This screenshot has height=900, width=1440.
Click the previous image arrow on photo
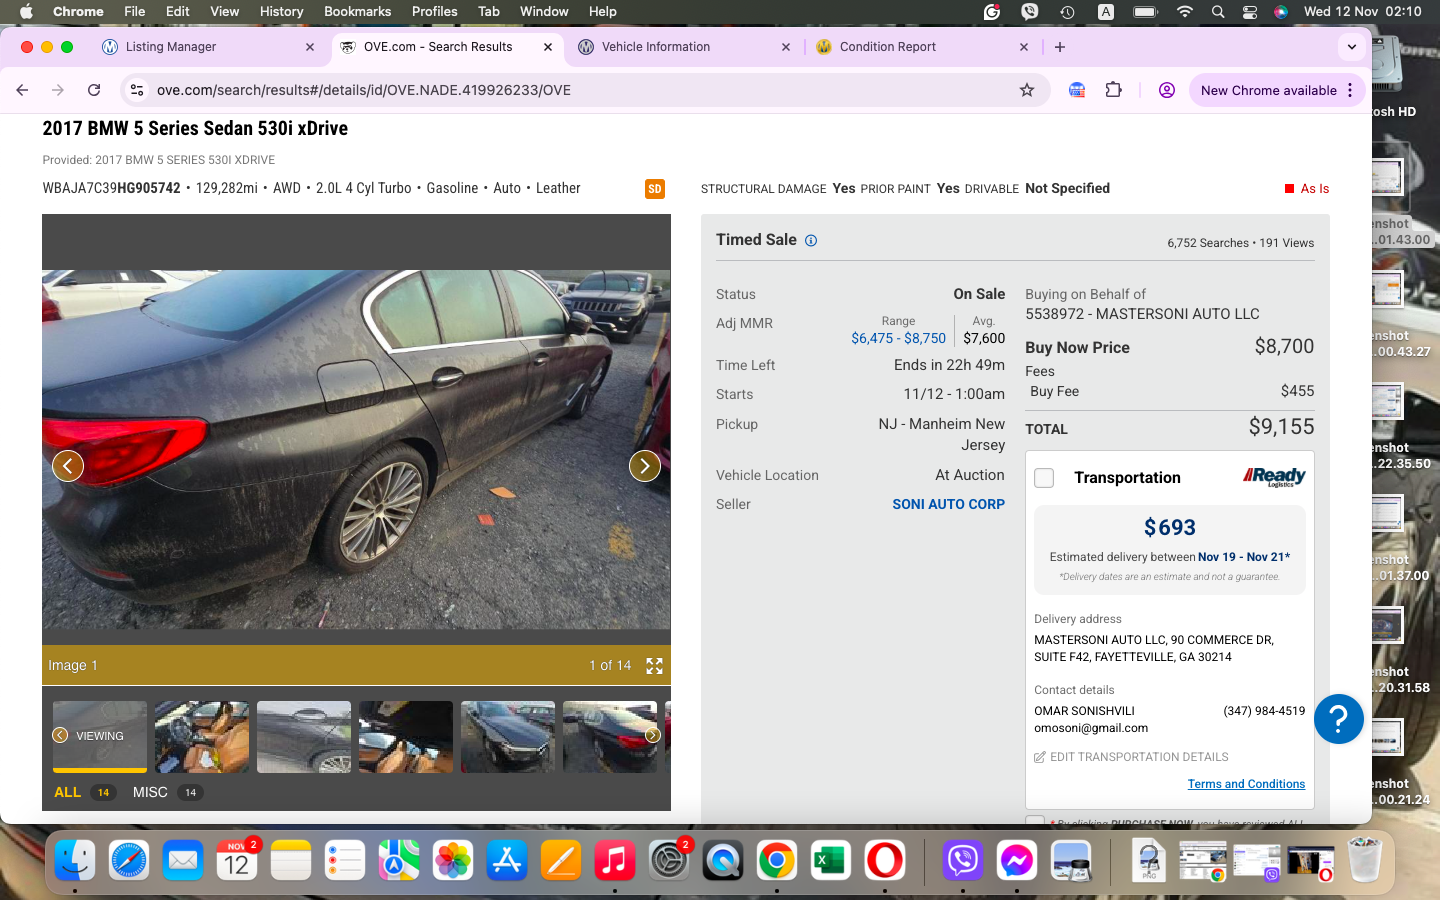click(68, 466)
